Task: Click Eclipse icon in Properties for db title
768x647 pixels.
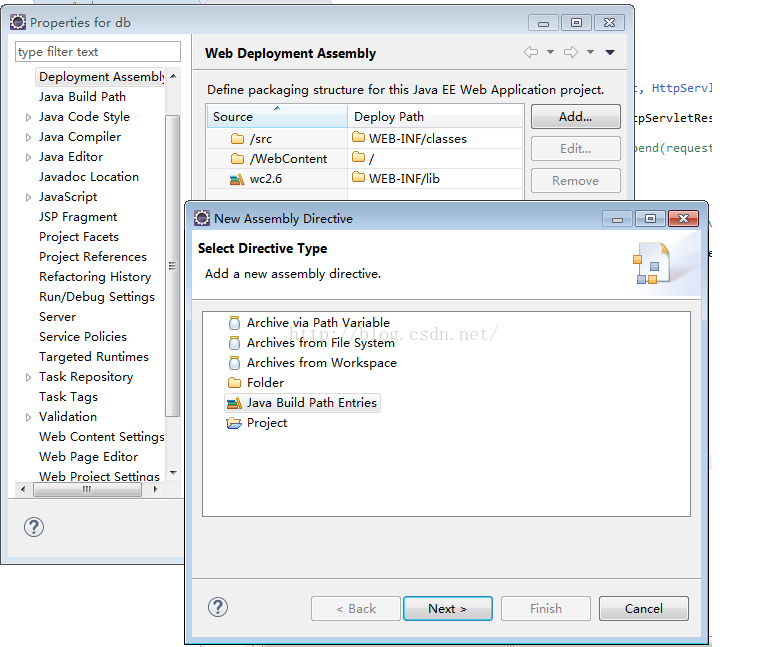Action: click(x=18, y=22)
